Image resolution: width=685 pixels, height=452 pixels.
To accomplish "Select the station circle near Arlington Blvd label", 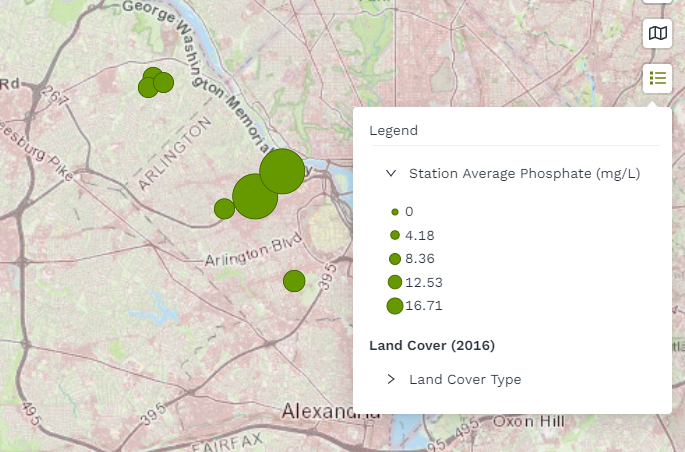I will click(224, 208).
